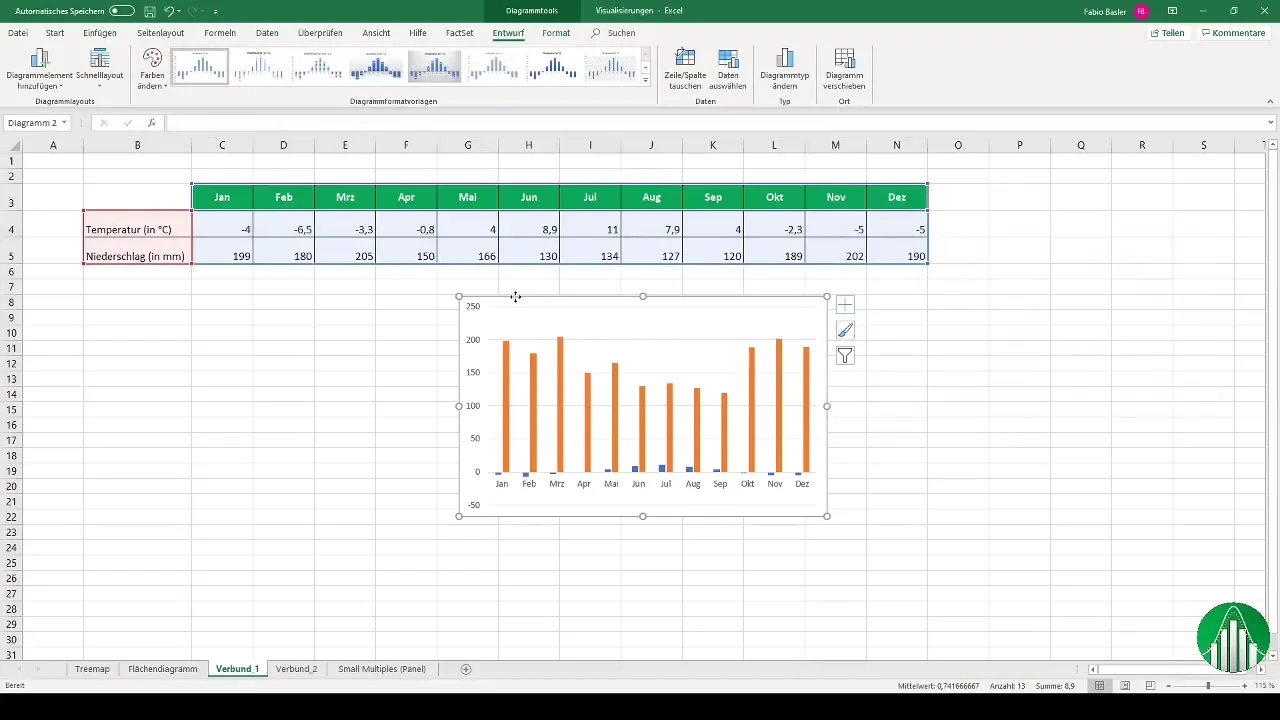Screen dimensions: 1280x720
Task: Click the Undo arrow in quick access
Action: pos(169,11)
